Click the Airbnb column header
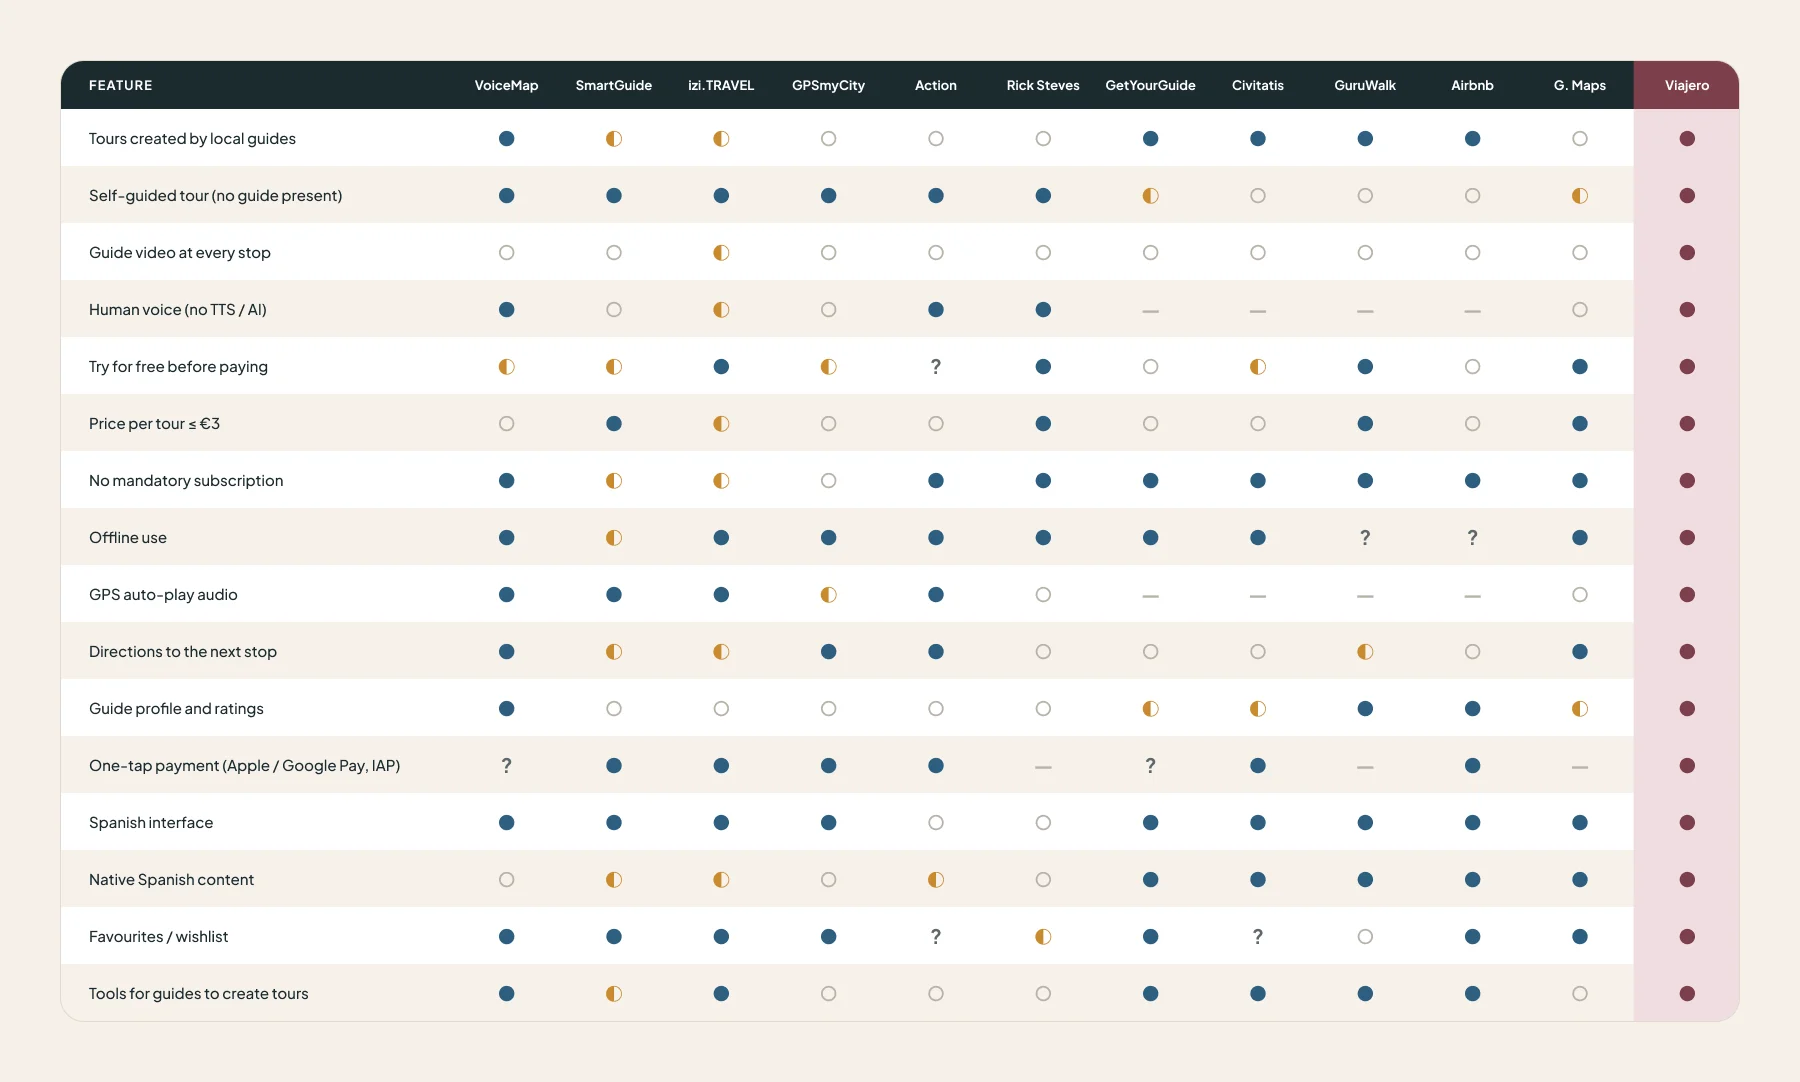 [x=1473, y=86]
